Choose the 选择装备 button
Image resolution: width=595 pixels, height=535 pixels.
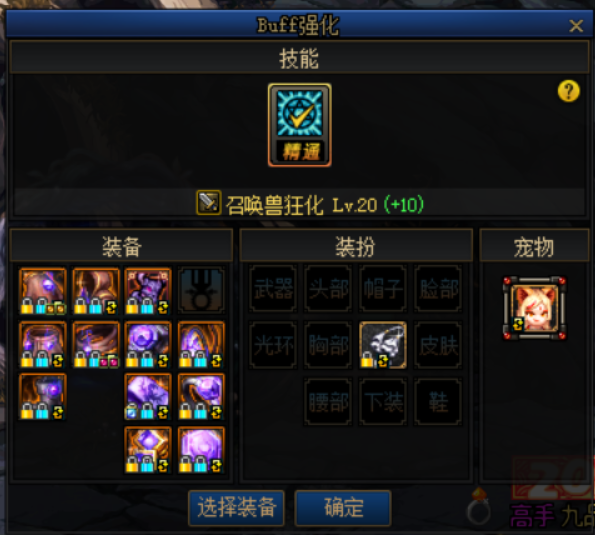pos(236,508)
